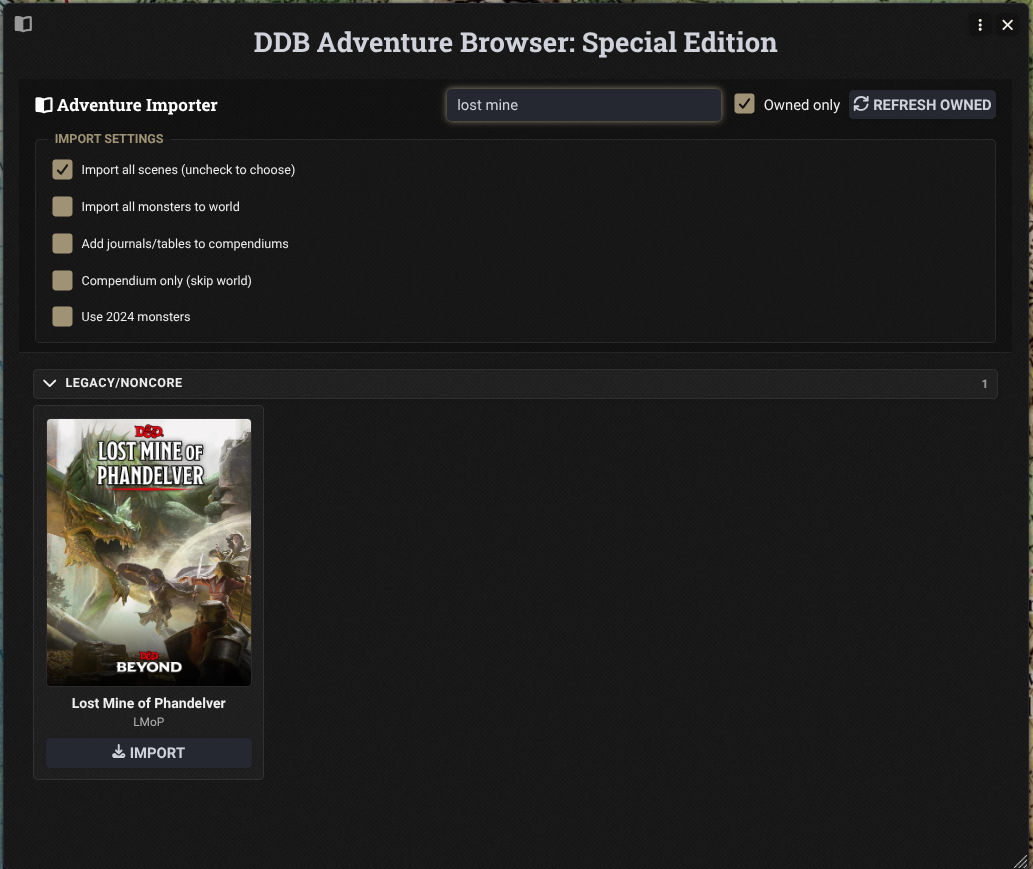Click the window resize handle at bottom-right
The image size is (1033, 869).
point(1020,860)
